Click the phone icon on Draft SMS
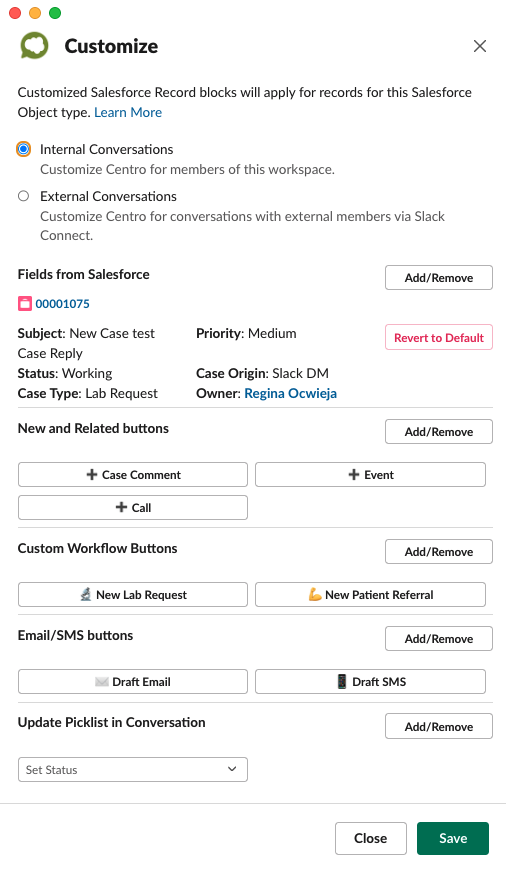506x873 pixels. pyautogui.click(x=342, y=681)
